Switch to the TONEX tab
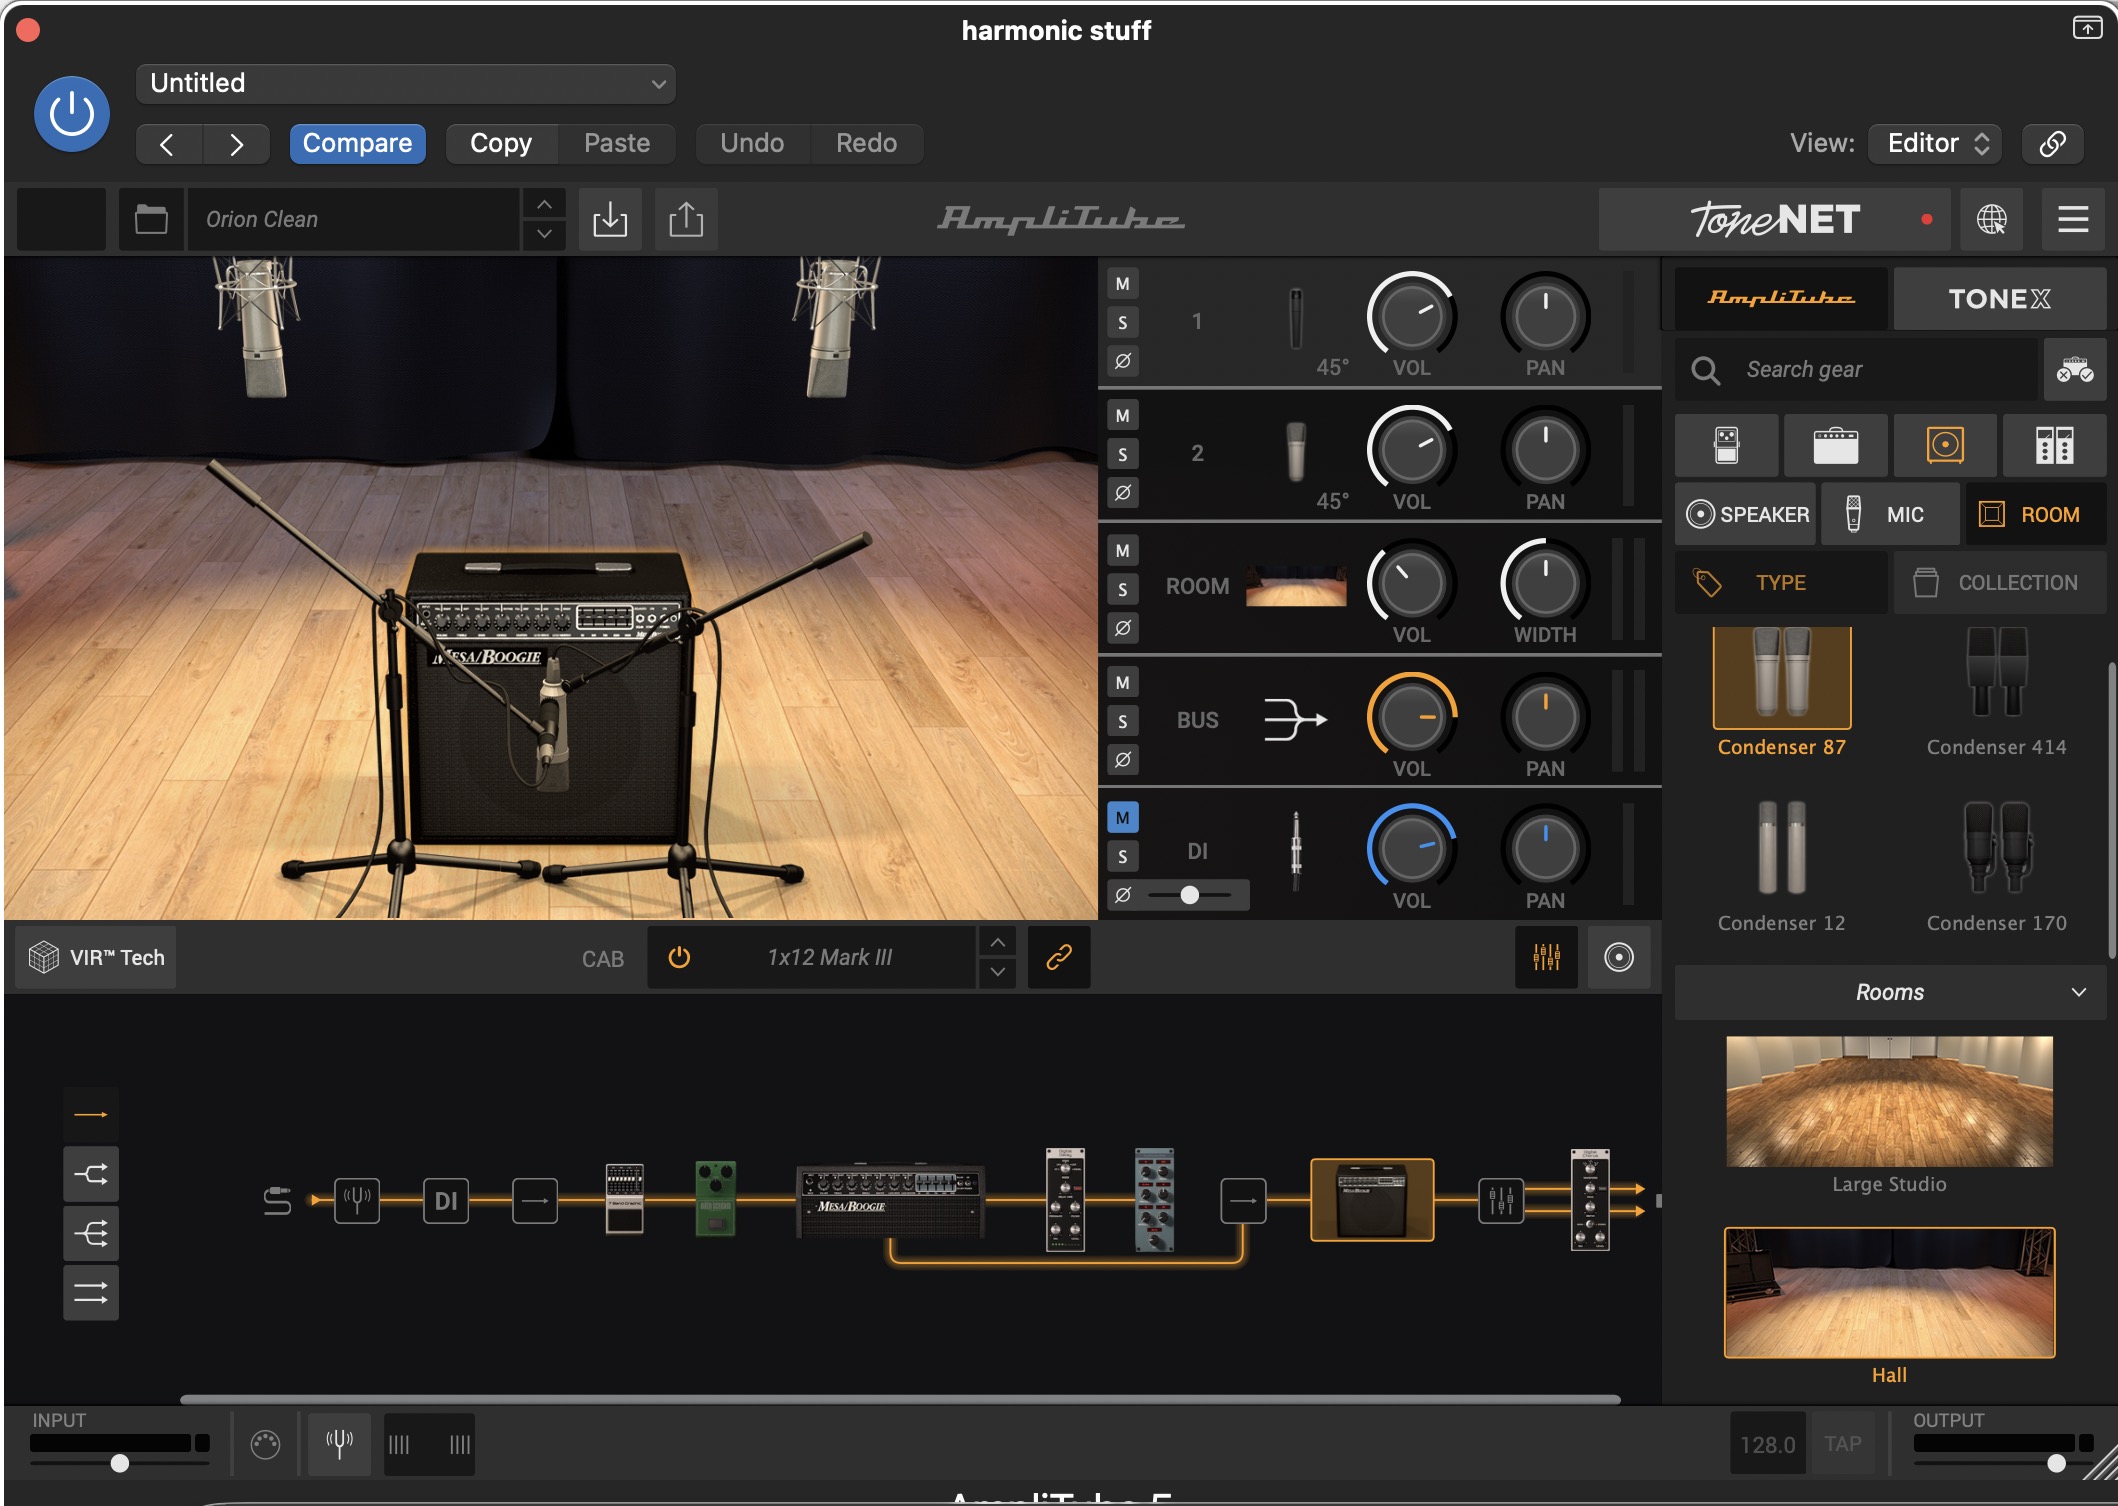This screenshot has width=2118, height=1506. (x=1999, y=298)
